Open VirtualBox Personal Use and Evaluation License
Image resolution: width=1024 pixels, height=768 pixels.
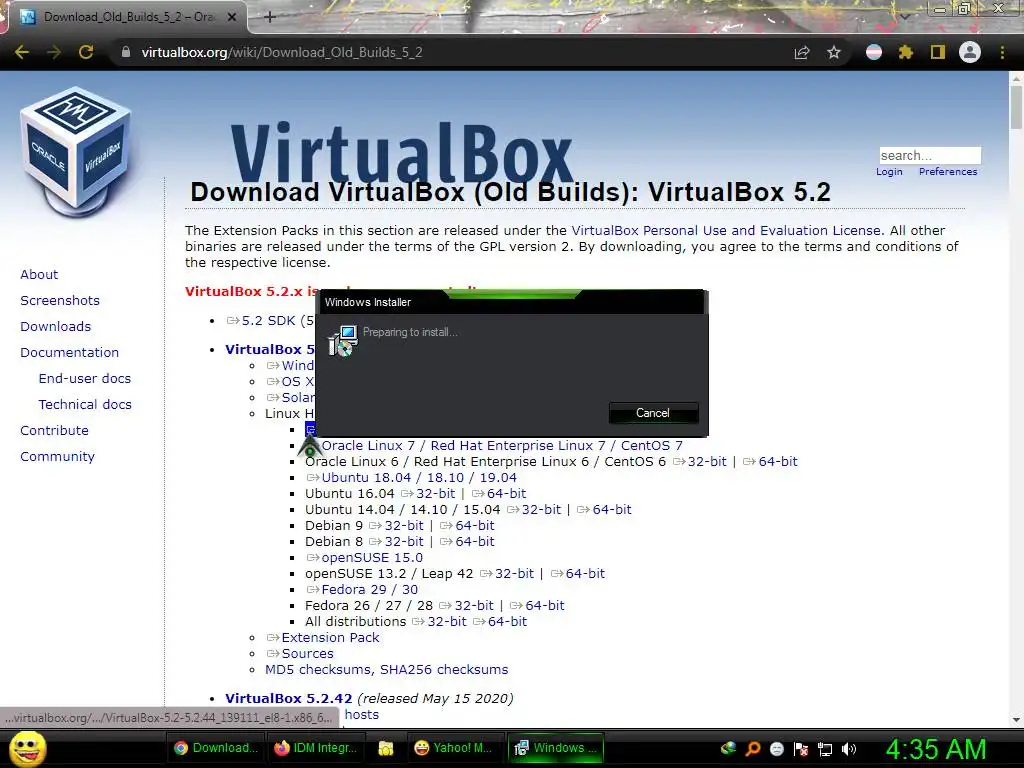click(x=726, y=231)
